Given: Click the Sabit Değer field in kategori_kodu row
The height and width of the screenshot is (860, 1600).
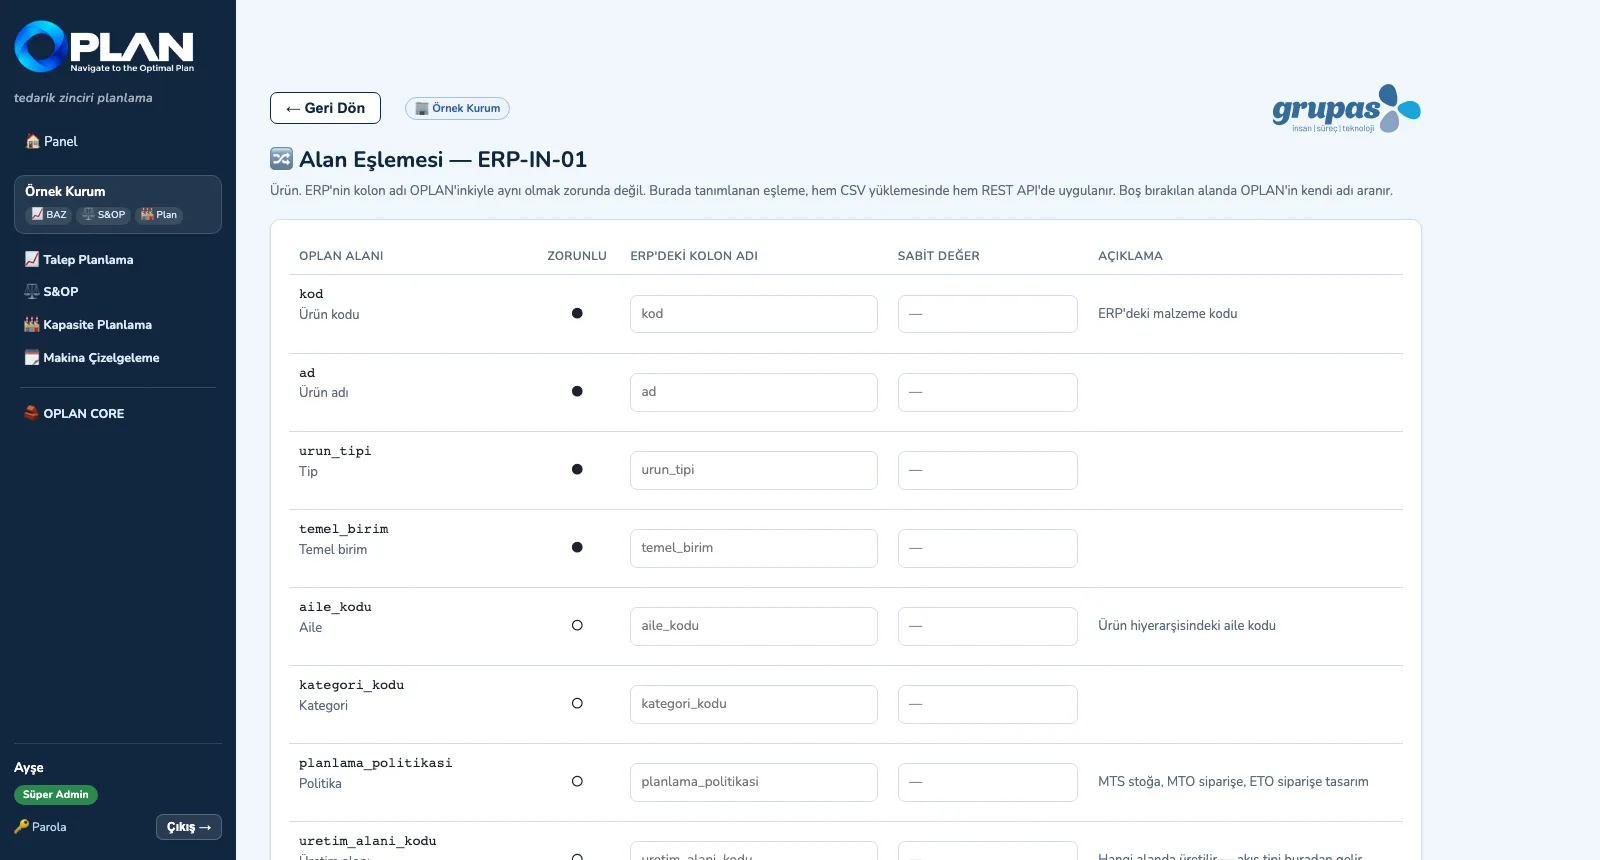Looking at the screenshot, I should point(988,704).
